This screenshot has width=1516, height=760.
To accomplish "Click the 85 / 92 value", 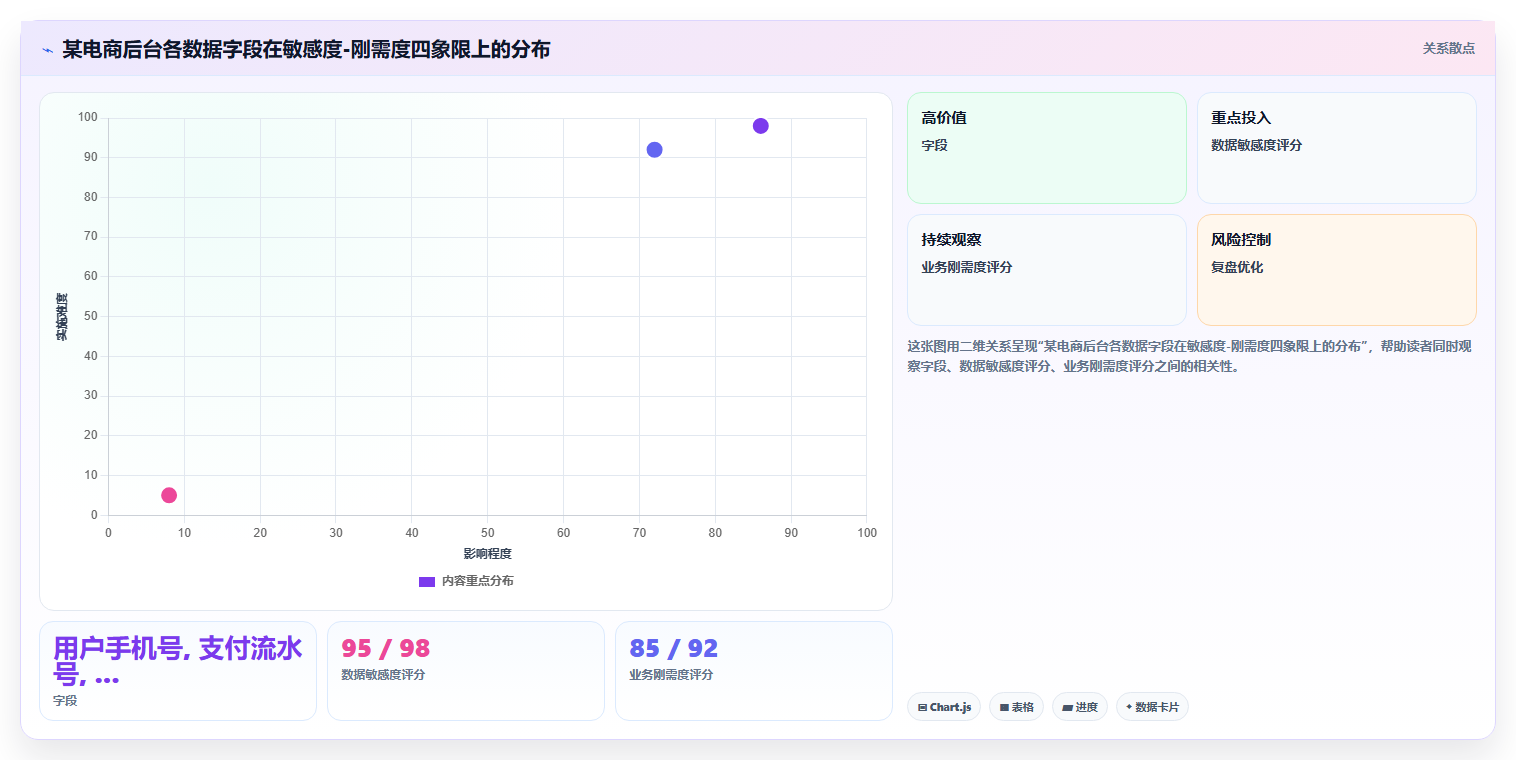I will 673,648.
